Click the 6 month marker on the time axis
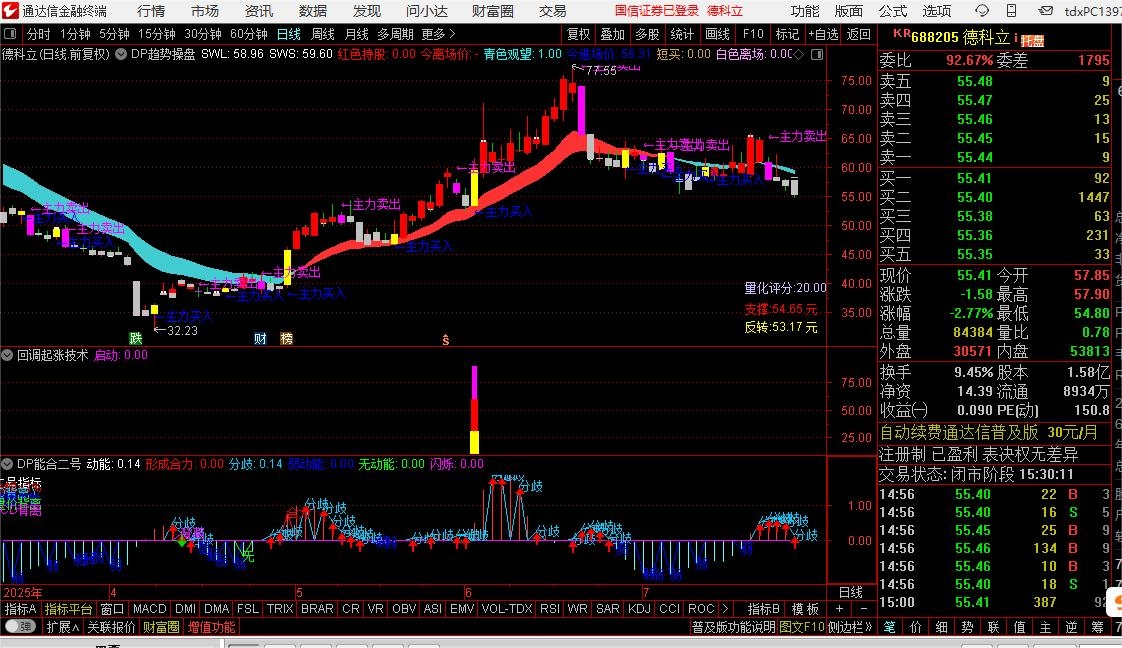 (x=468, y=592)
